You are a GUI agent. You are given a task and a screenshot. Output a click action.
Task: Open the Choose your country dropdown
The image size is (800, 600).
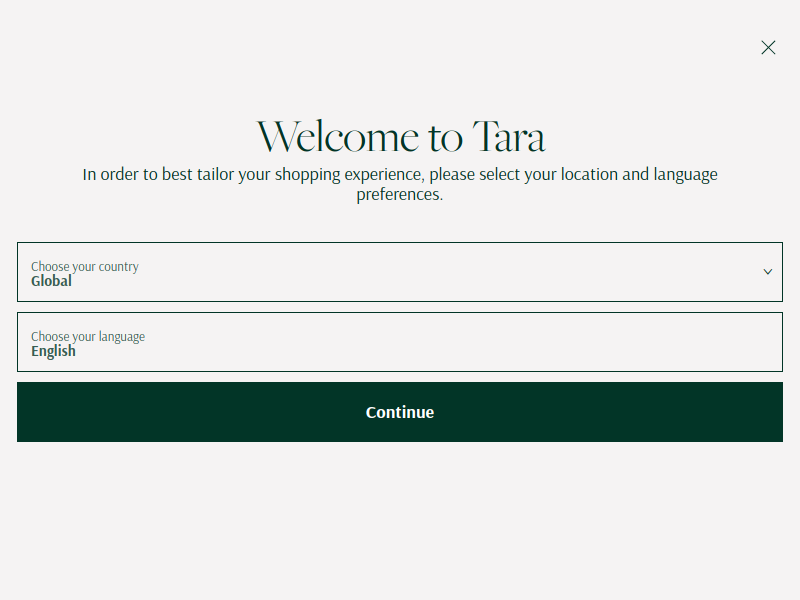click(399, 272)
